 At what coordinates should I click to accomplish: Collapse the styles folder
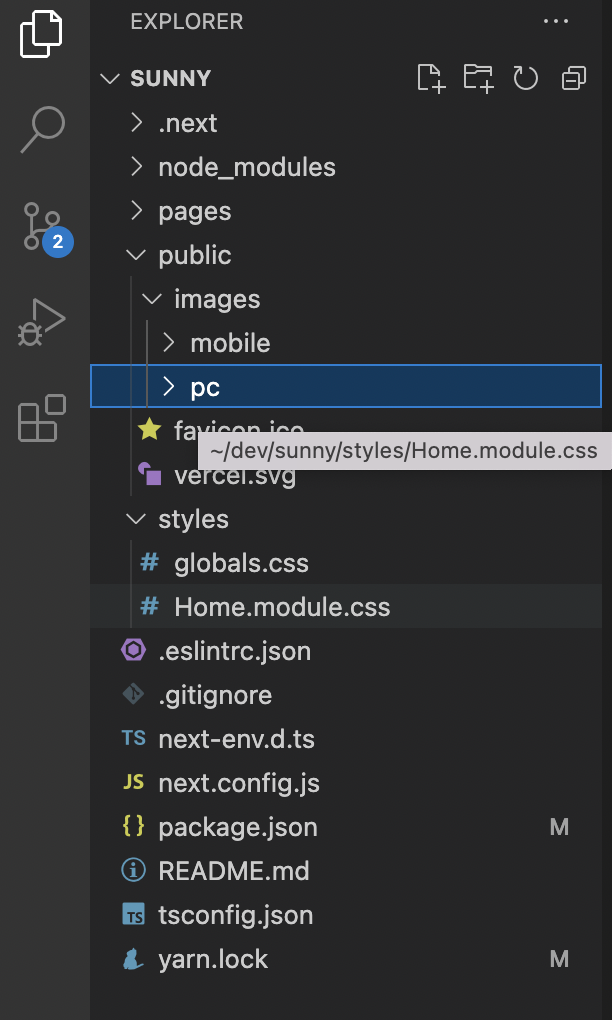click(x=193, y=519)
